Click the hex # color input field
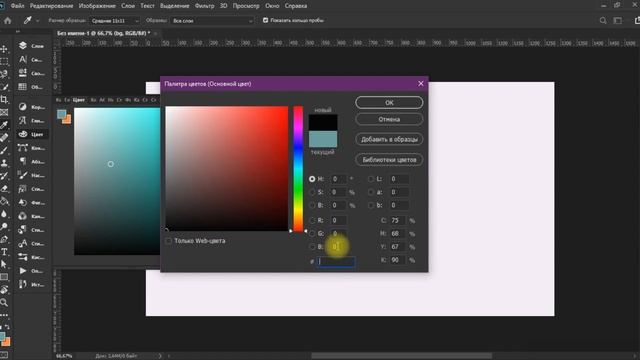This screenshot has width=640, height=360. click(x=337, y=261)
